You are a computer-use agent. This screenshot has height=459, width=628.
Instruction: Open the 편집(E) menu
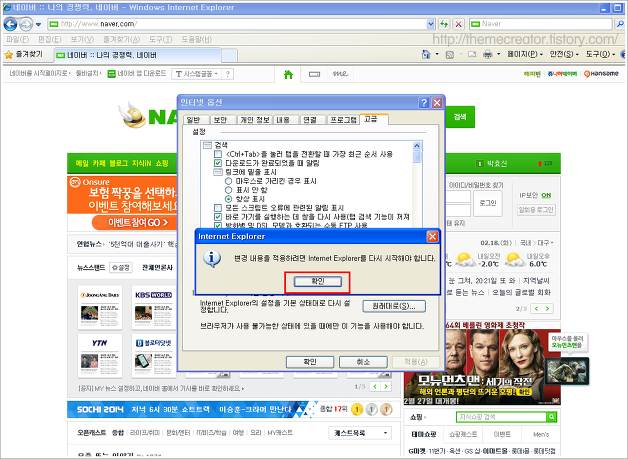pyautogui.click(x=50, y=39)
